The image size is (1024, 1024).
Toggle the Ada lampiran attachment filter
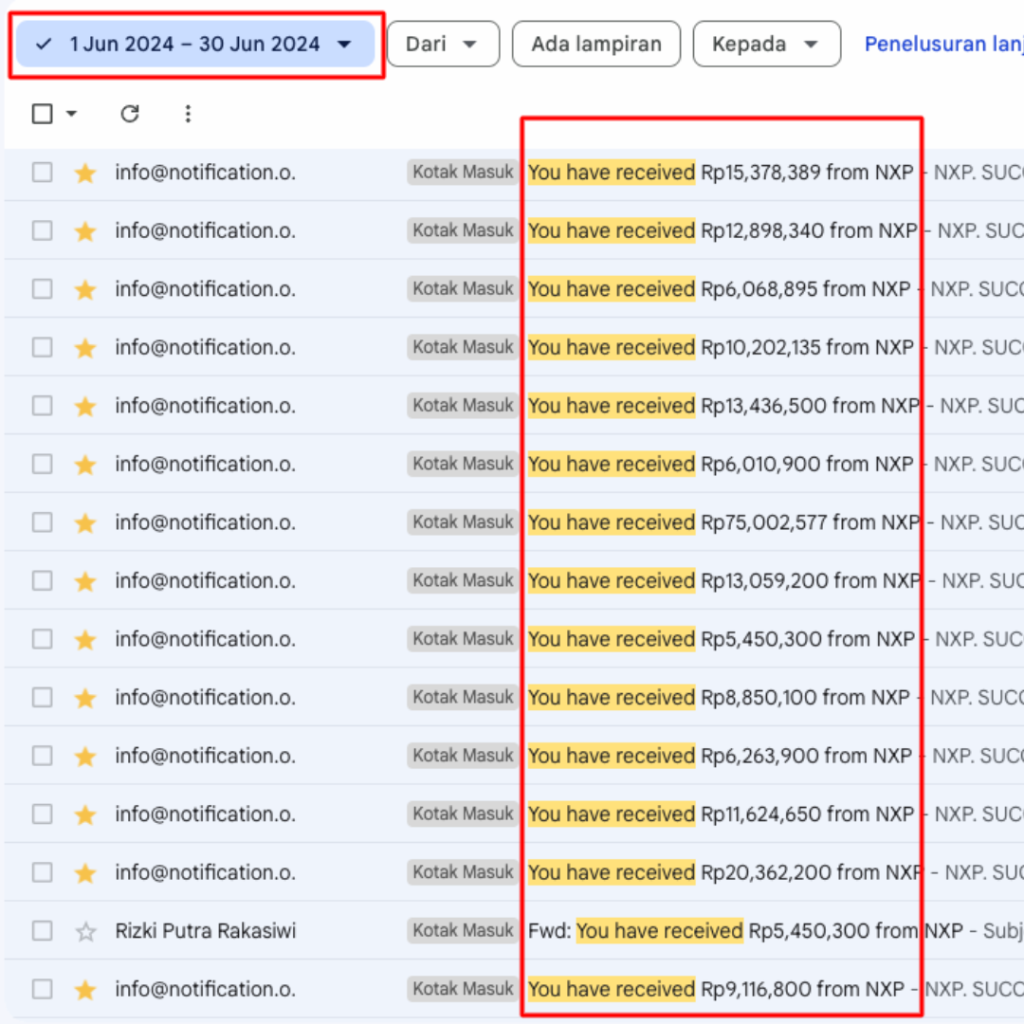pyautogui.click(x=596, y=44)
